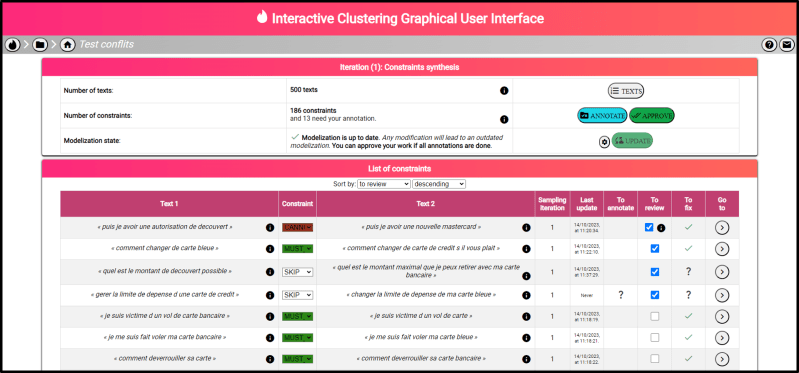Show info for text 'puis je avoir une nouvelle mastercard'
The image size is (799, 373).
[x=526, y=228]
